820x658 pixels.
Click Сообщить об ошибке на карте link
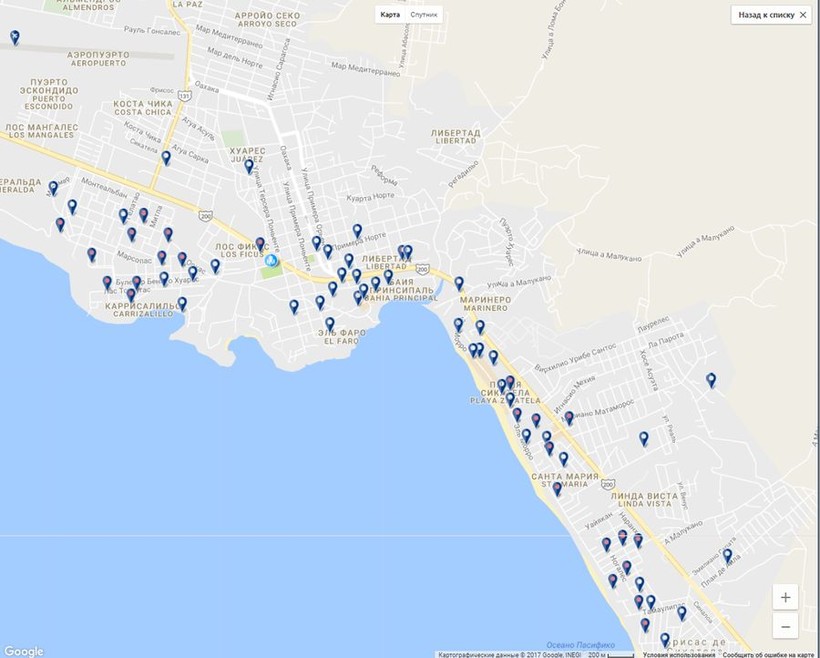coord(763,654)
